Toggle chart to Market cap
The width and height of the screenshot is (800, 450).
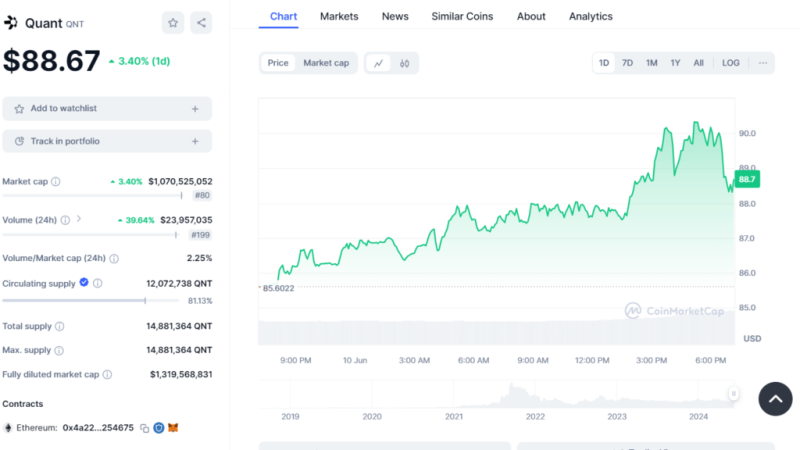click(326, 63)
